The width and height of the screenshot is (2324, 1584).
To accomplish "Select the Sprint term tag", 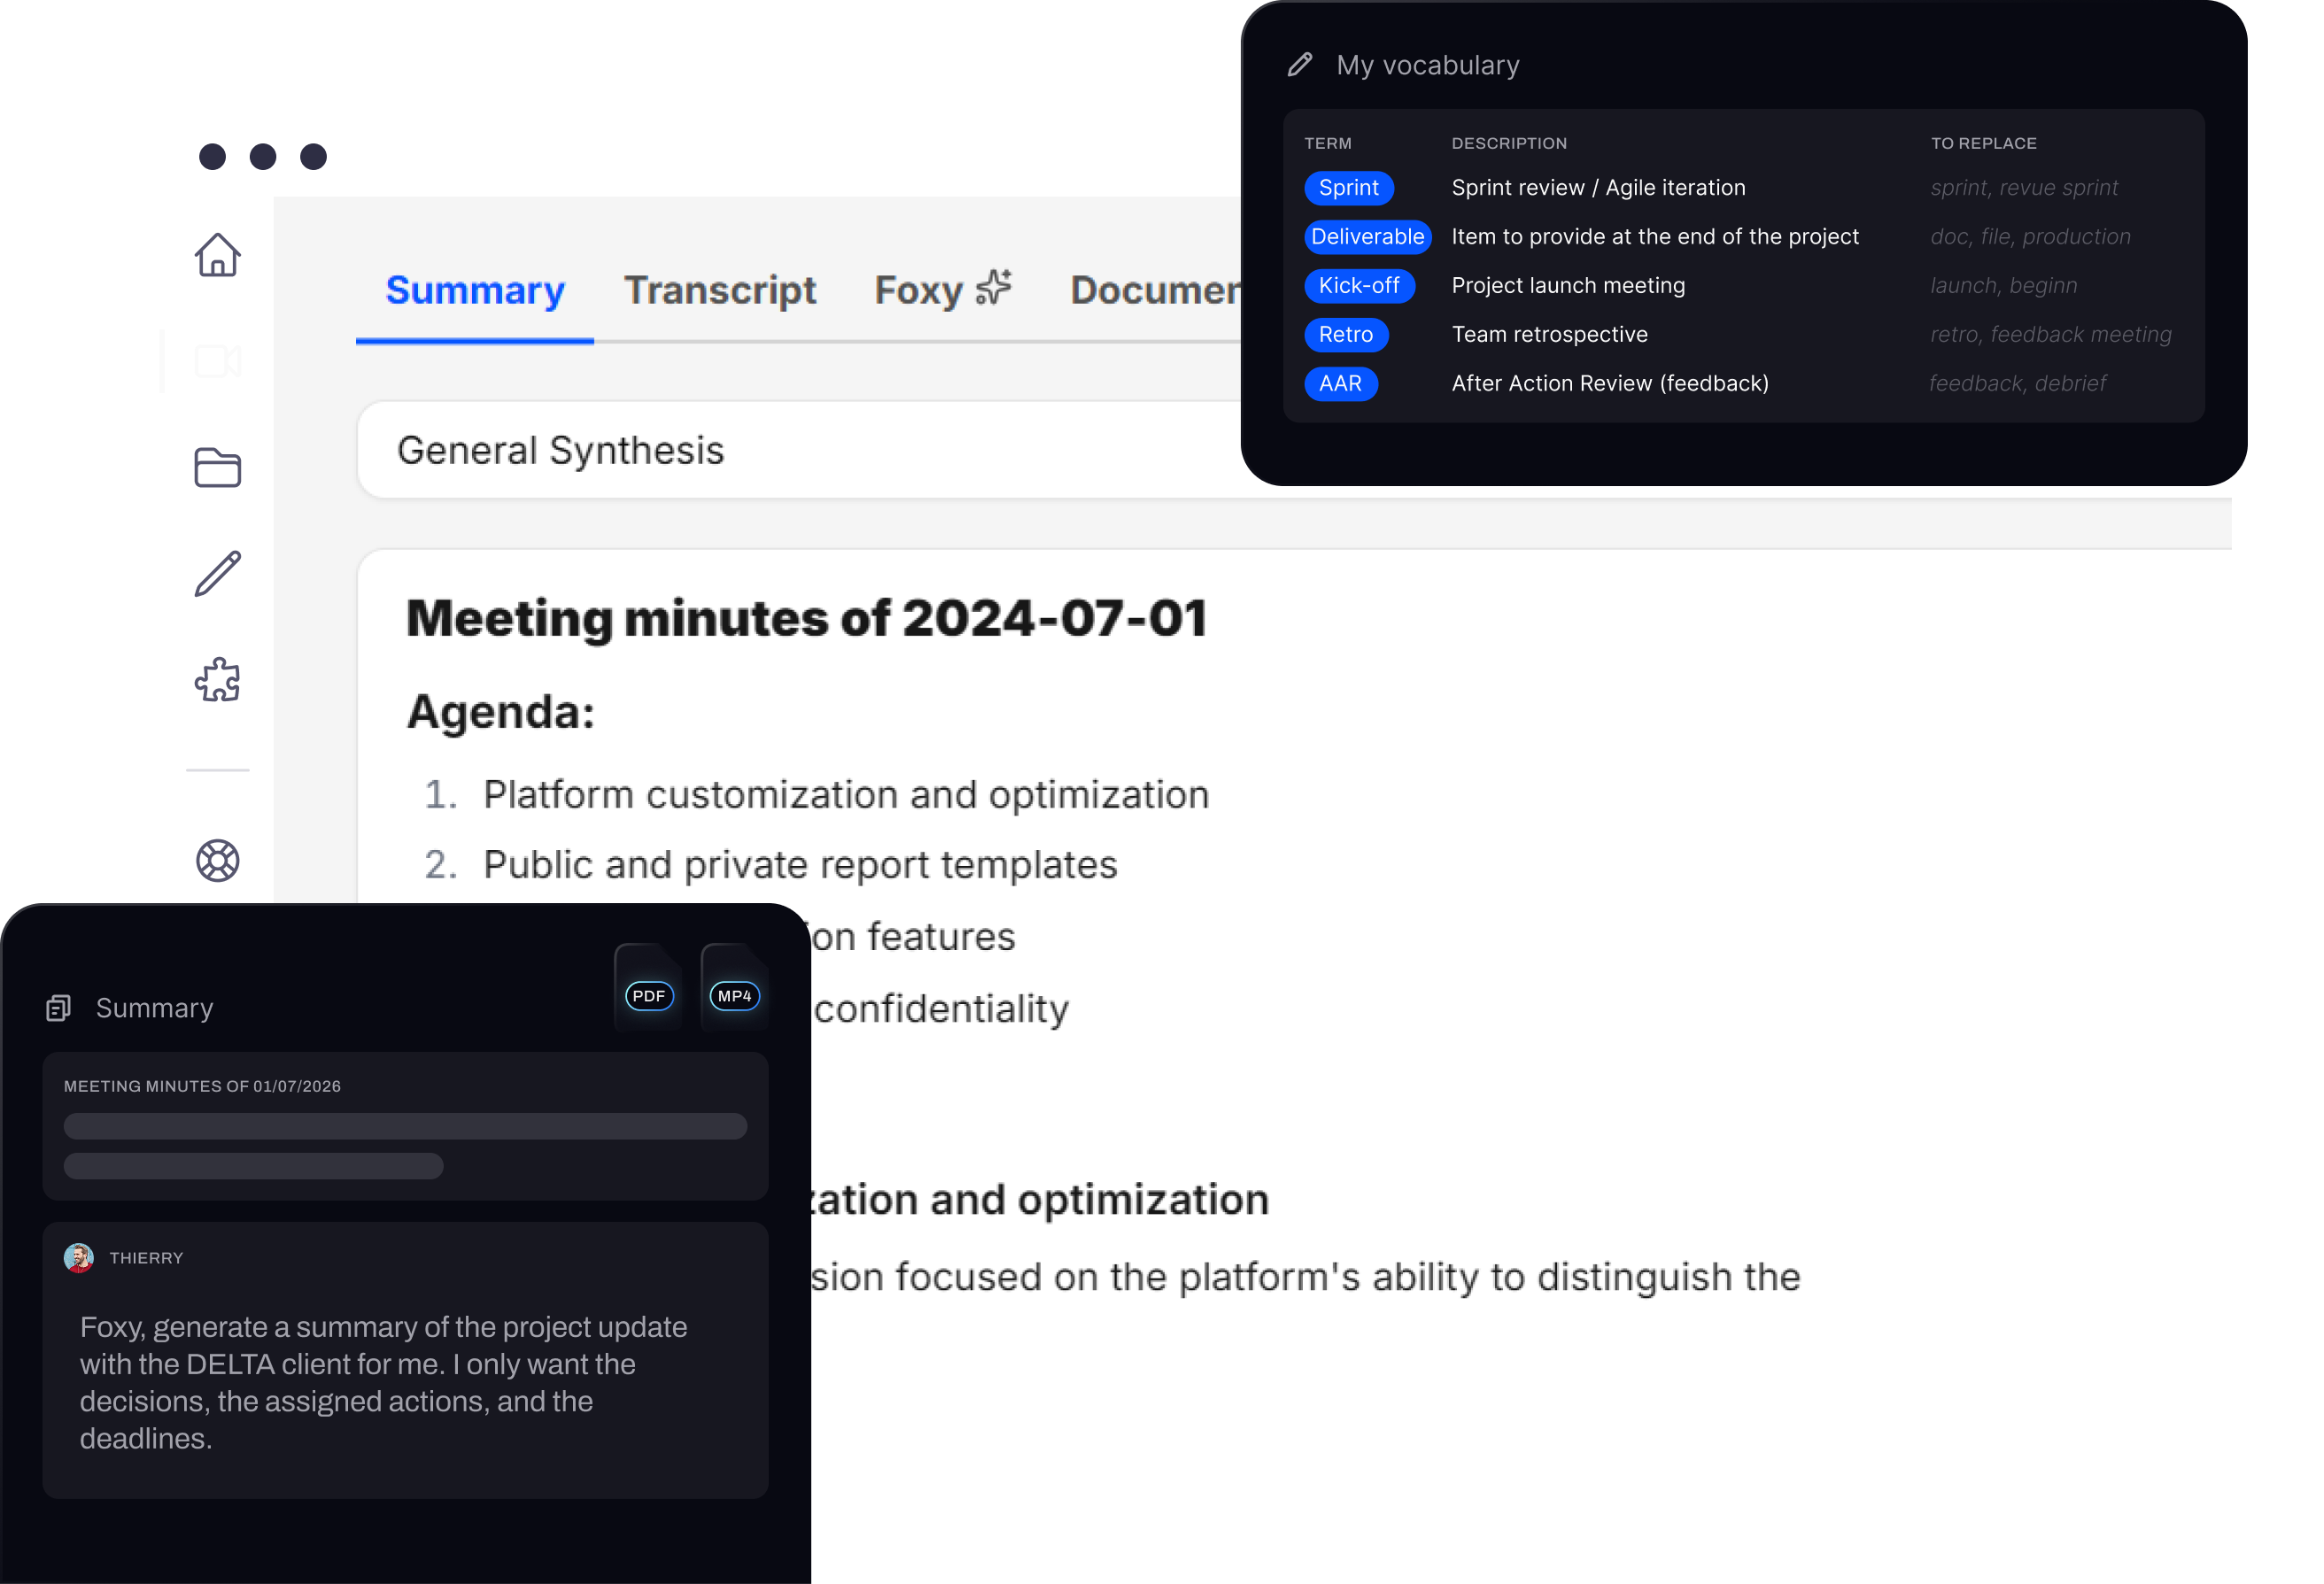I will click(1349, 188).
